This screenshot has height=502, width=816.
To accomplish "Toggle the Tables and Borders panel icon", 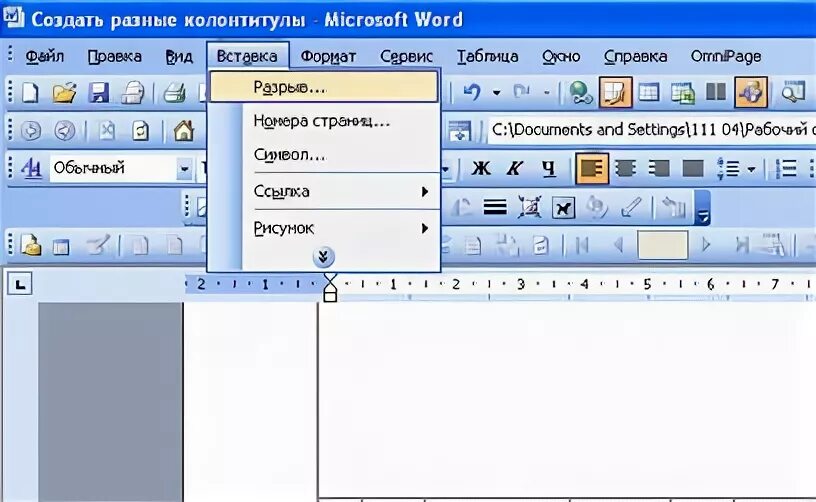I will pyautogui.click(x=616, y=93).
